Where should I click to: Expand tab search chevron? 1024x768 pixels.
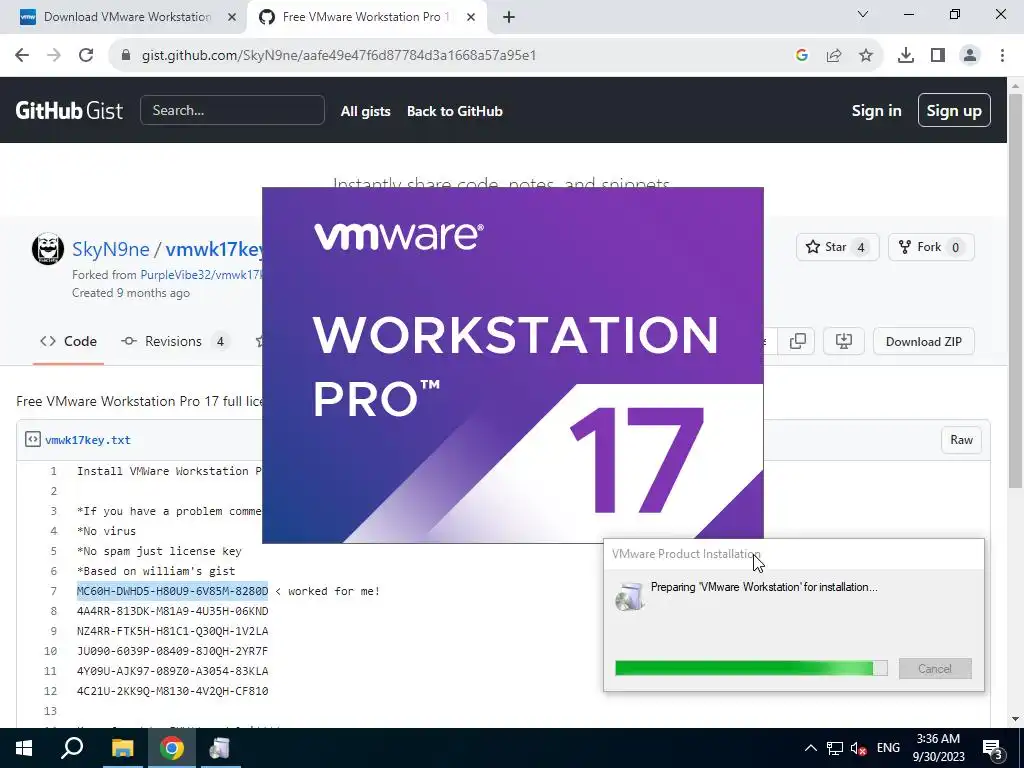click(x=863, y=14)
